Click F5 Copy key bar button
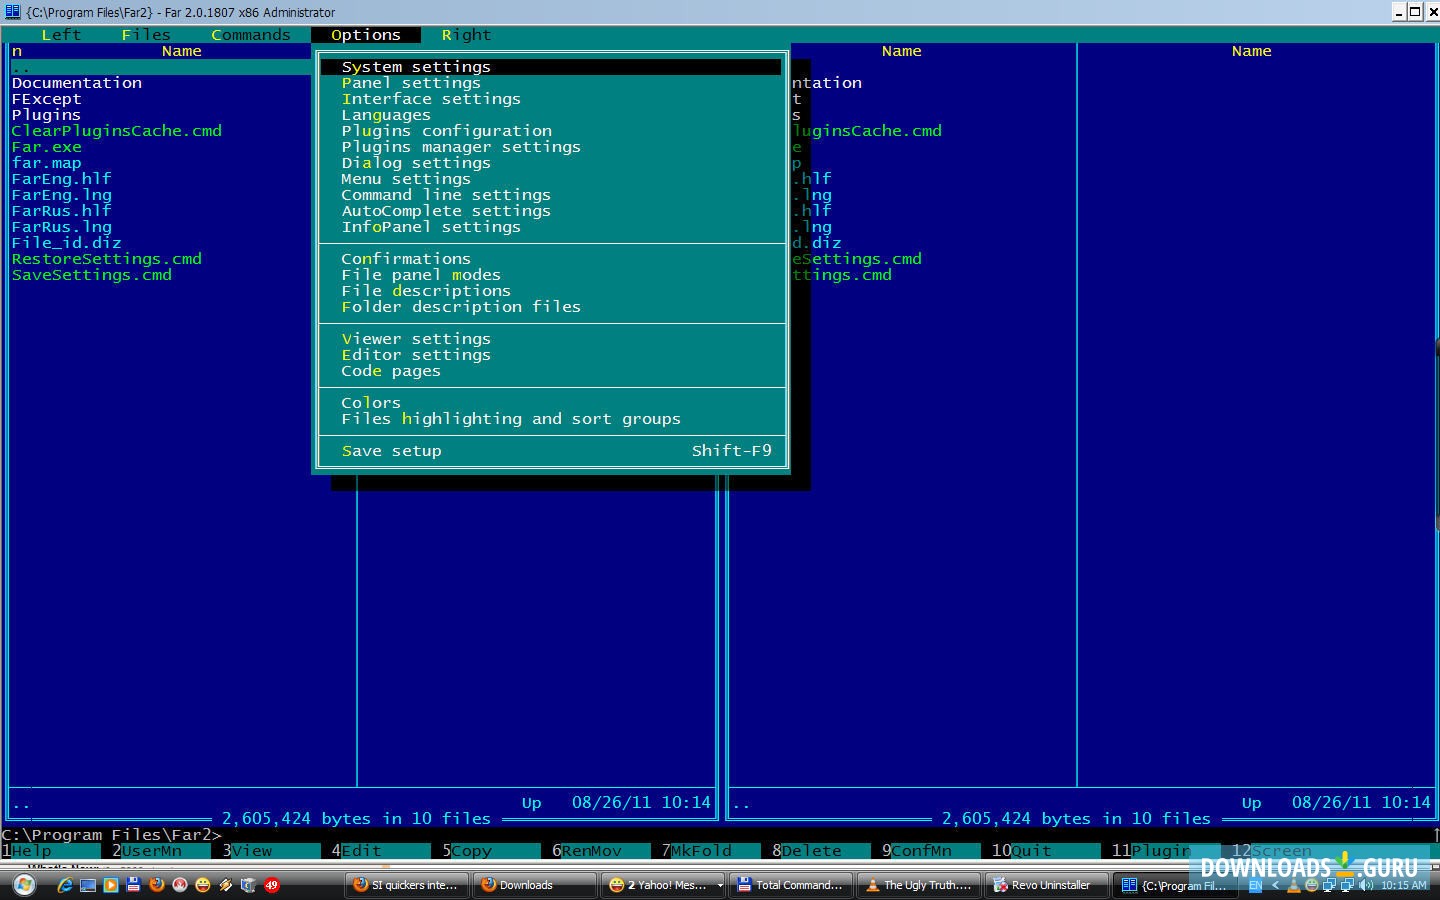1440x900 pixels. (491, 851)
